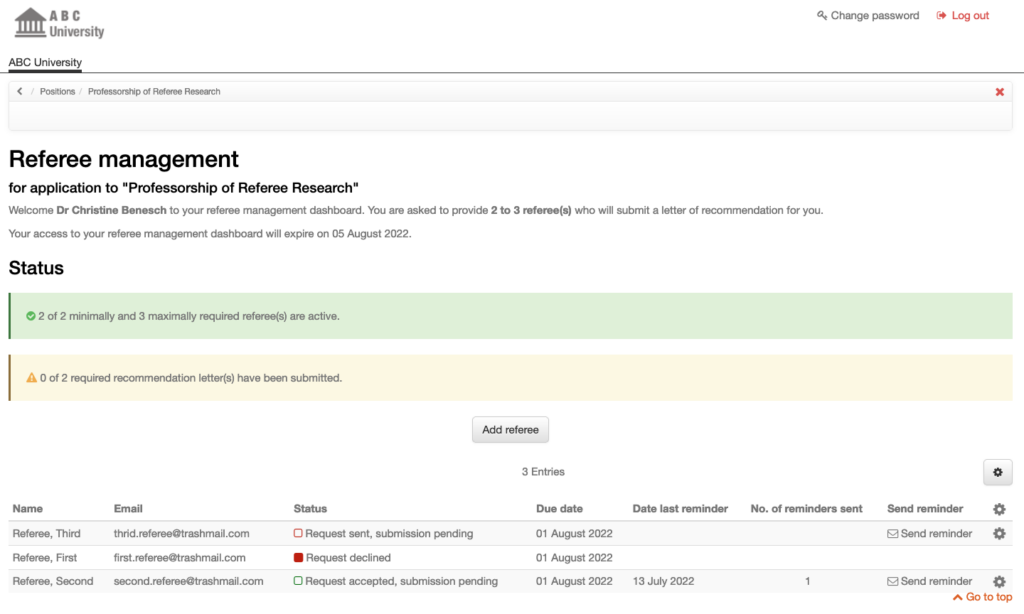Click the gear icon in the table header row
This screenshot has height=614, width=1024.
click(998, 508)
